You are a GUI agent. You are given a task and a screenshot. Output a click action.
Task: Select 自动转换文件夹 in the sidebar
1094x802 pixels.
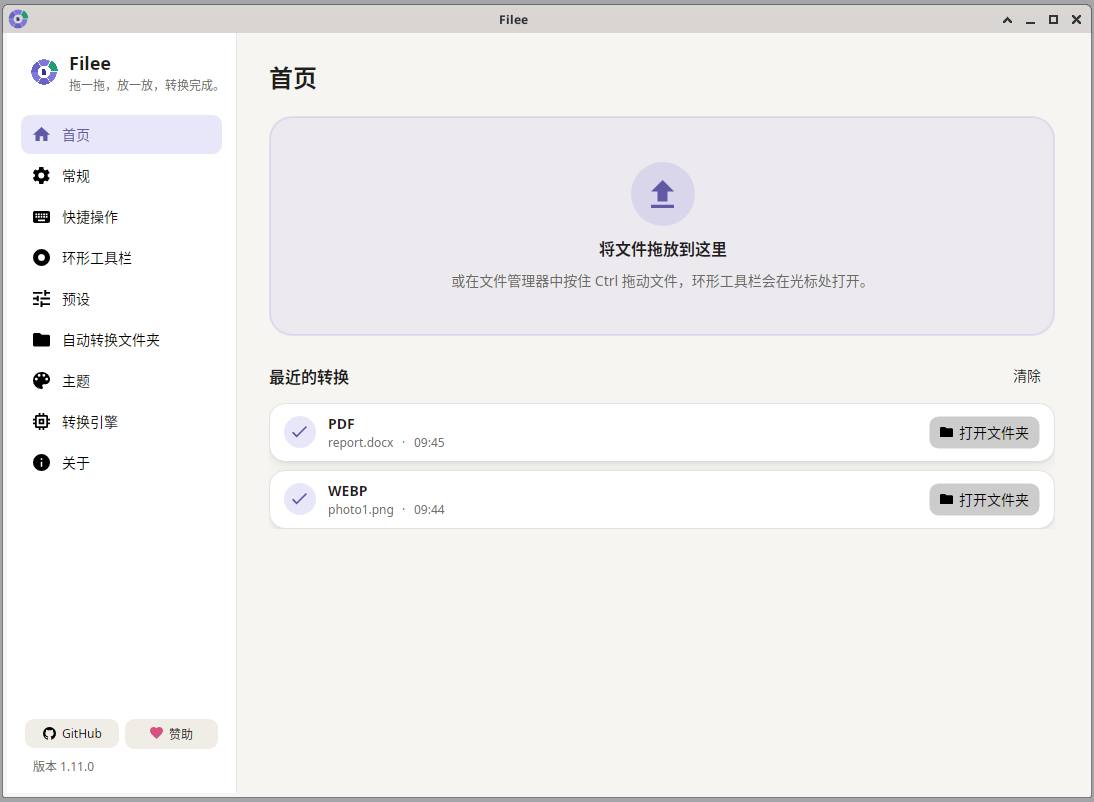pyautogui.click(x=121, y=340)
